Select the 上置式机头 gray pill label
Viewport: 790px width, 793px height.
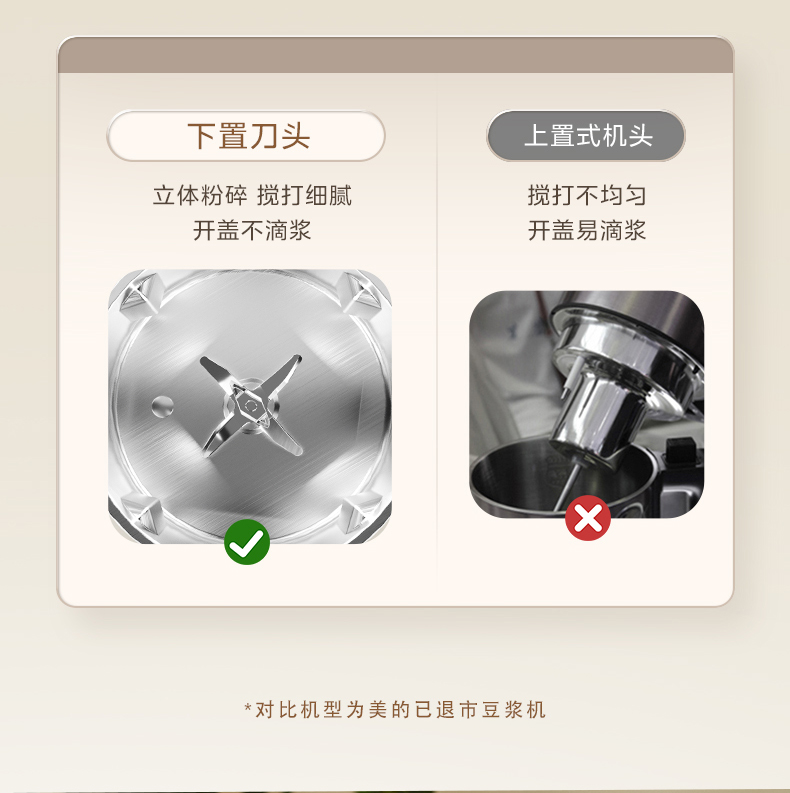pos(586,136)
